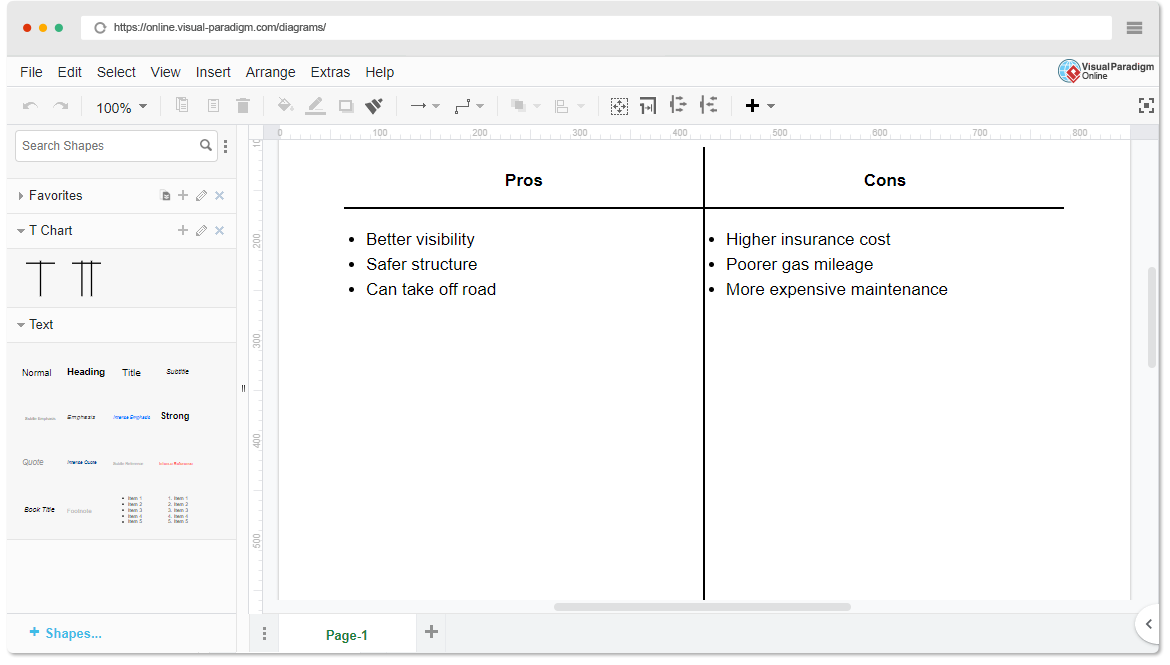Select the Strong text style
Image resolution: width=1170 pixels, height=665 pixels.
point(175,416)
